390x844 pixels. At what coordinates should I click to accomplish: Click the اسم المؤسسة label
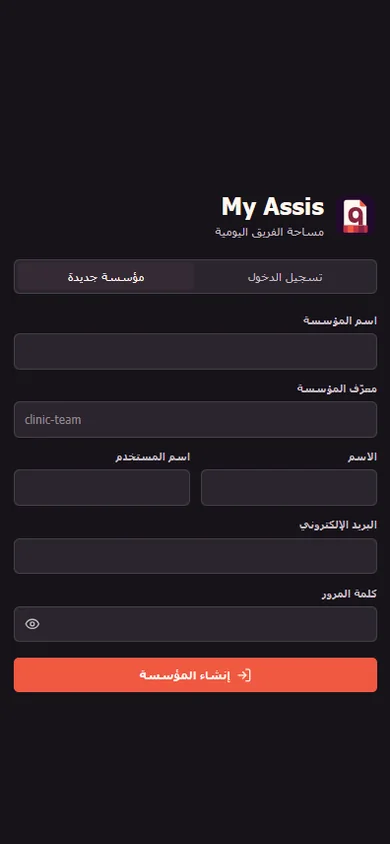340,321
